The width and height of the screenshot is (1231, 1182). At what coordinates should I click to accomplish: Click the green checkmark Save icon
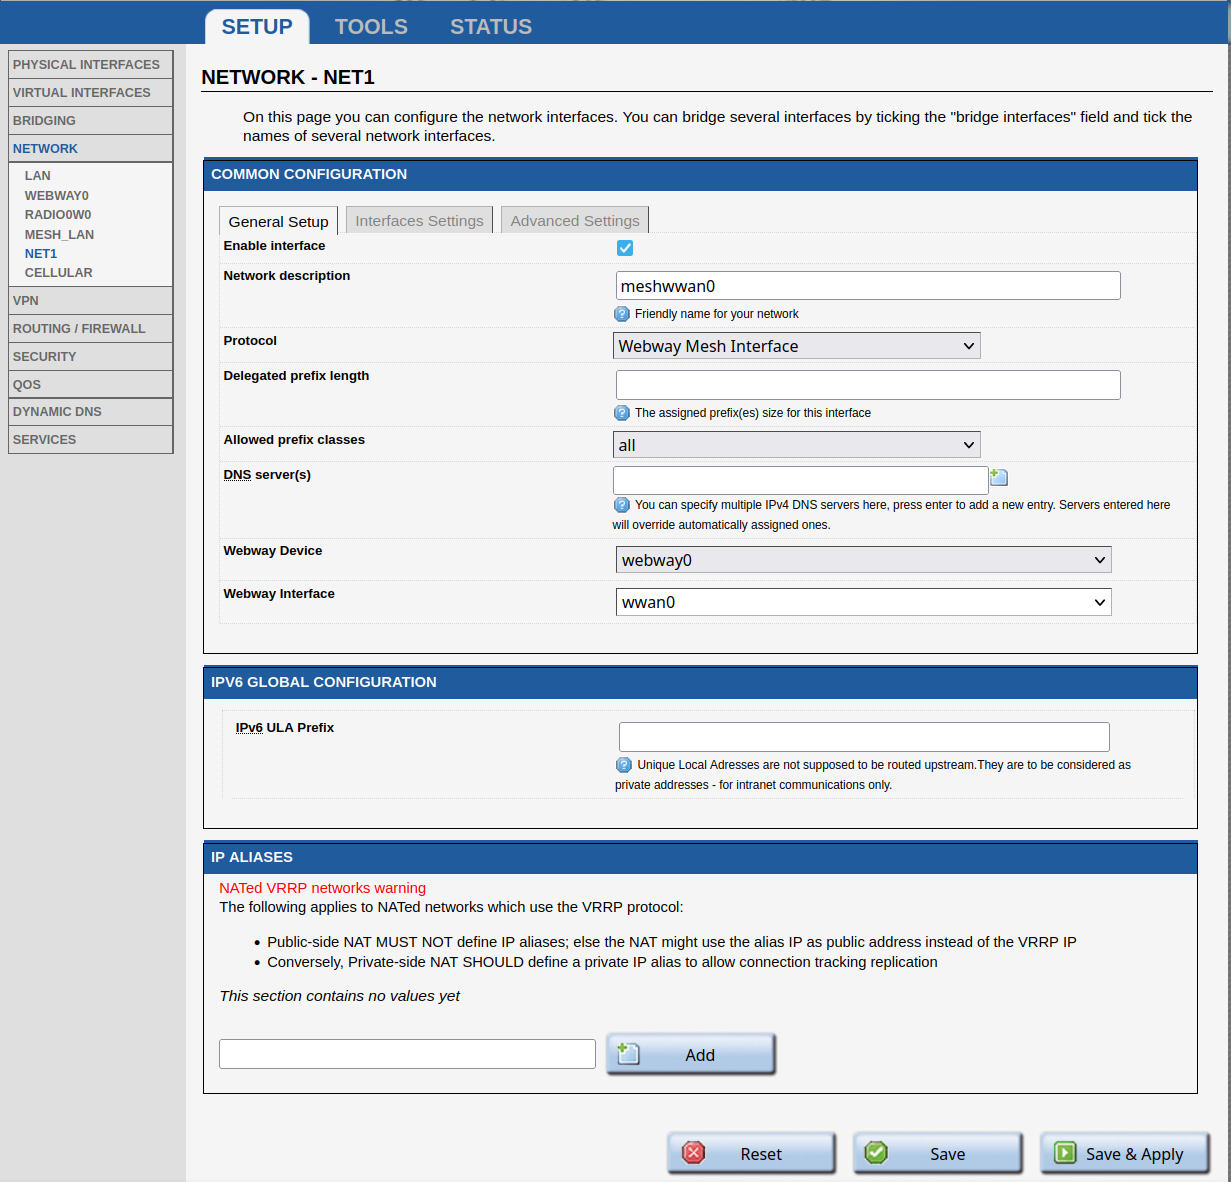tap(876, 1153)
